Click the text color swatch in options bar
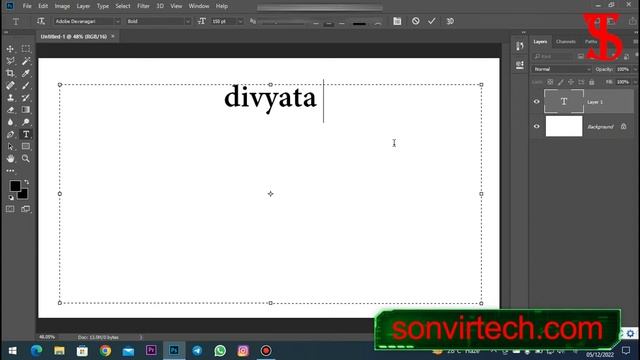The width and height of the screenshot is (640, 360). click(359, 24)
